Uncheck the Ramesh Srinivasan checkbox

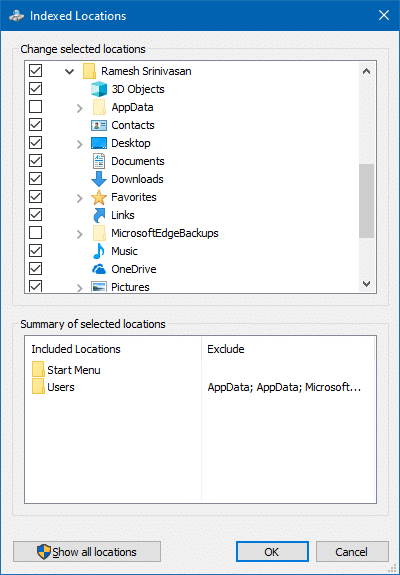click(x=36, y=70)
